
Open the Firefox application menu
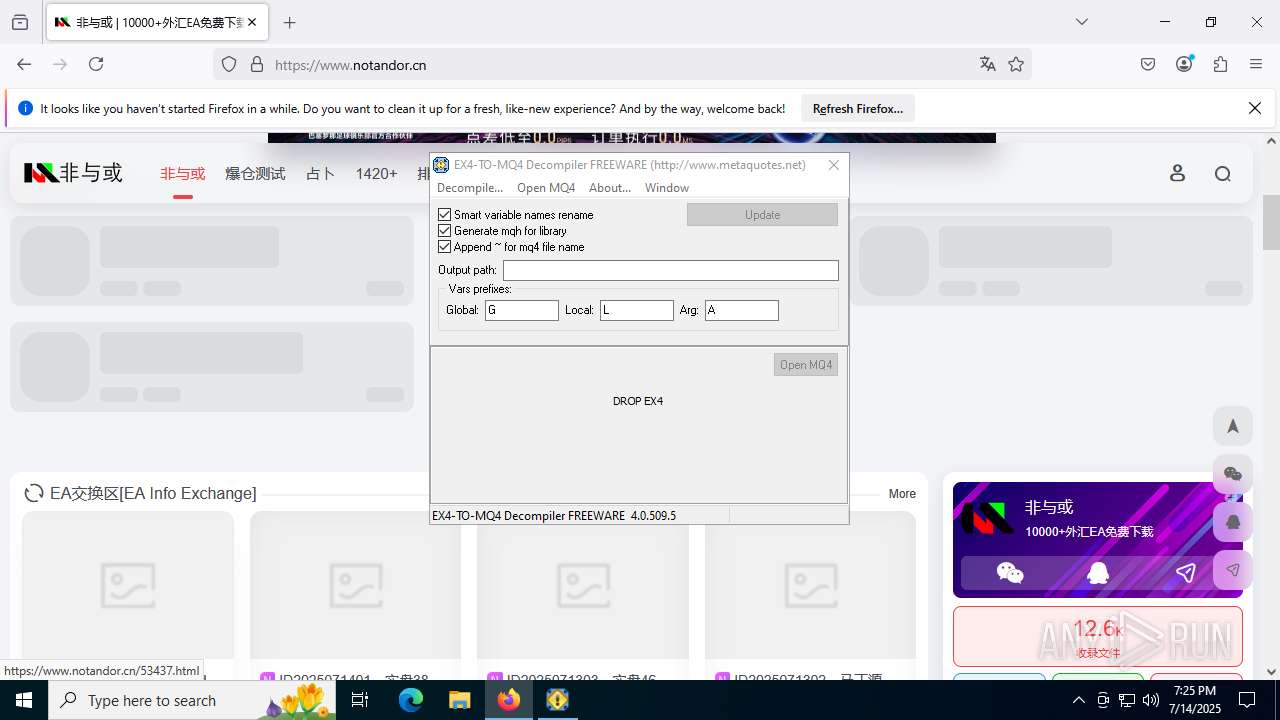pyautogui.click(x=1257, y=64)
